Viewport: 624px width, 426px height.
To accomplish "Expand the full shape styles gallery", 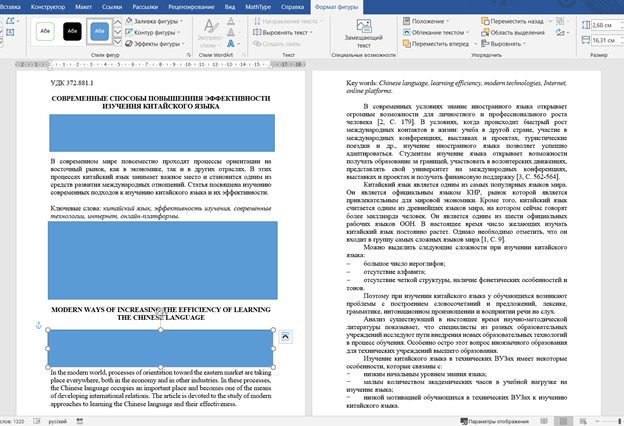I will 118,42.
